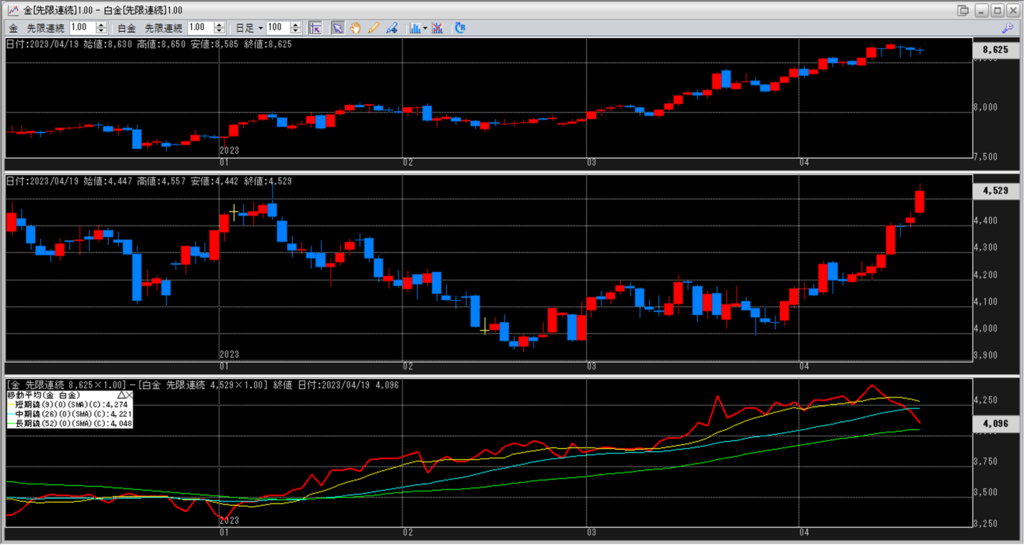Toggle the crosshair cursor display button
The height and width of the screenshot is (545, 1024).
[315, 27]
